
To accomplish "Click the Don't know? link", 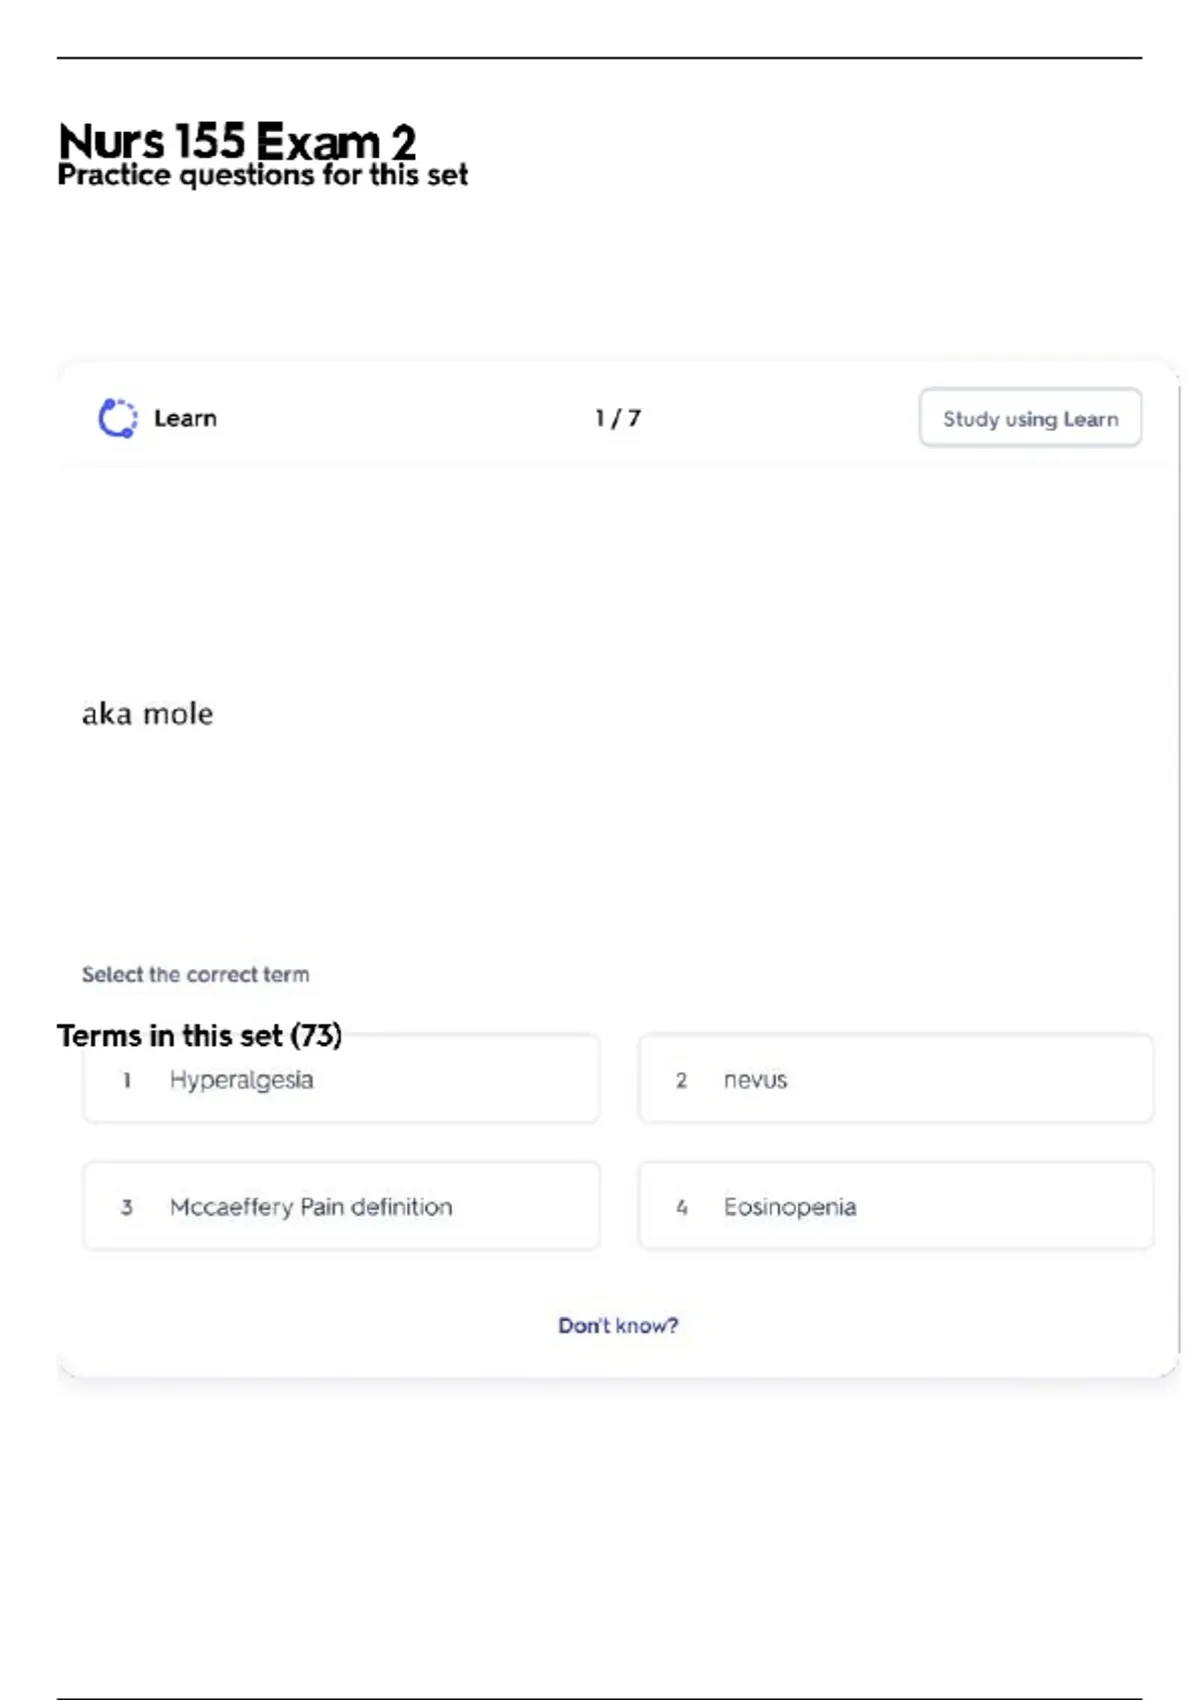I will click(x=618, y=1326).
